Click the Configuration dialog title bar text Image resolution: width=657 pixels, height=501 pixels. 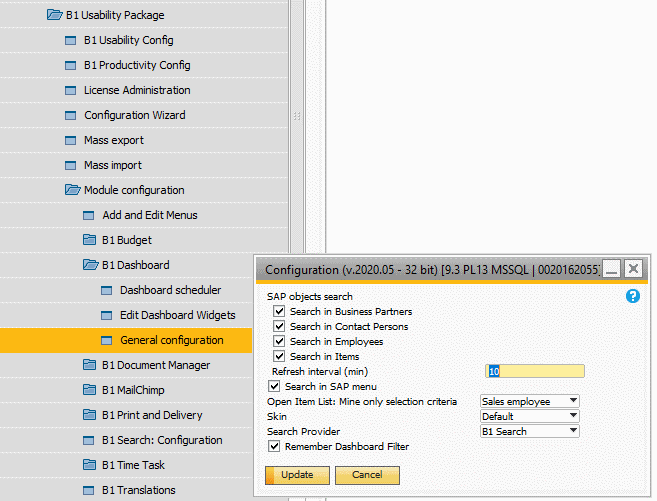pyautogui.click(x=433, y=269)
